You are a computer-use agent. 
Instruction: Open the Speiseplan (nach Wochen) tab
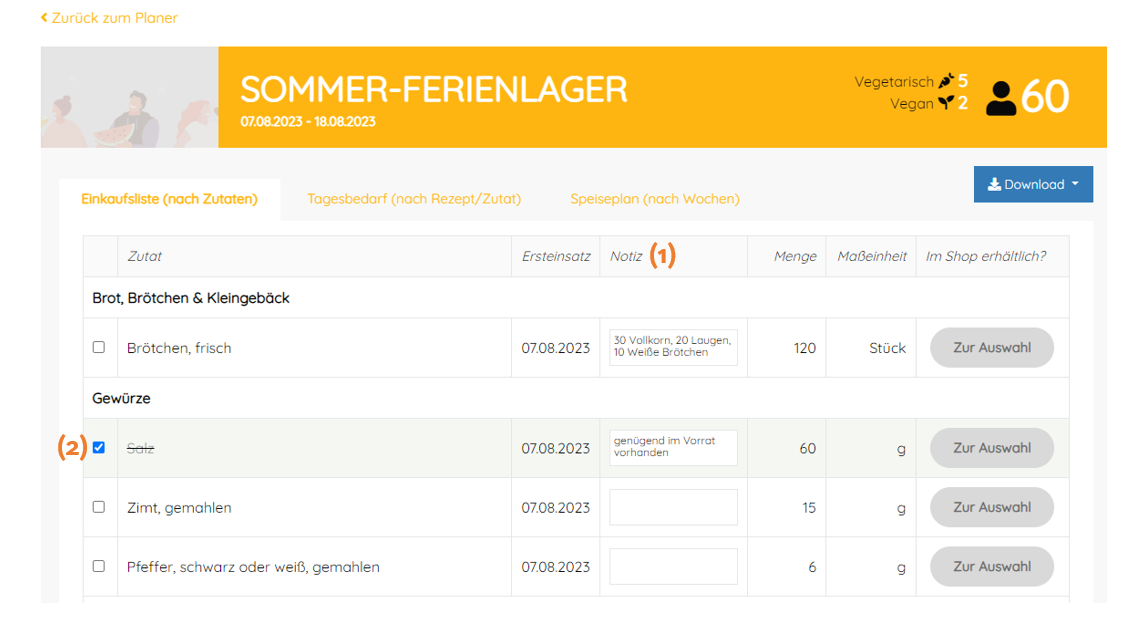pos(654,199)
